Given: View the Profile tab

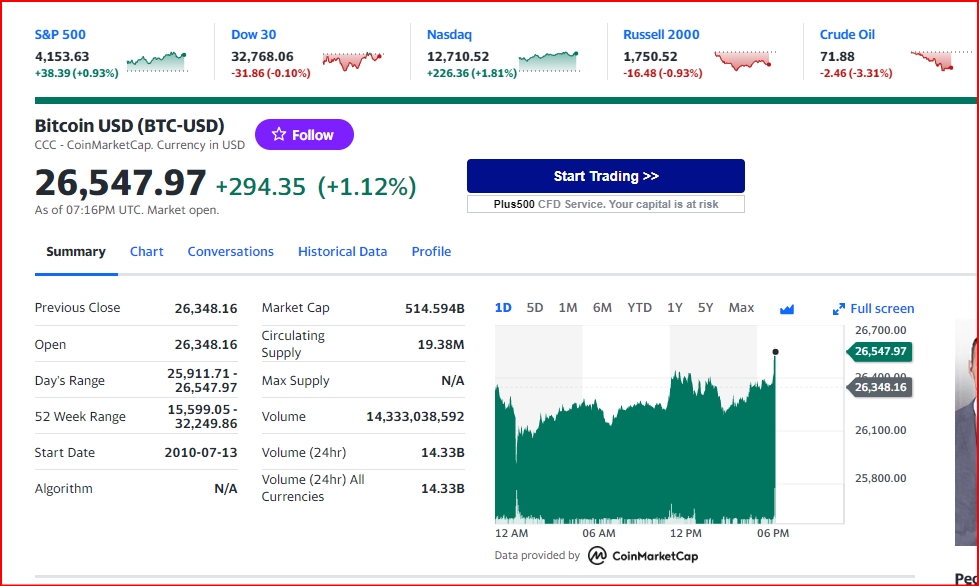Looking at the screenshot, I should [431, 251].
